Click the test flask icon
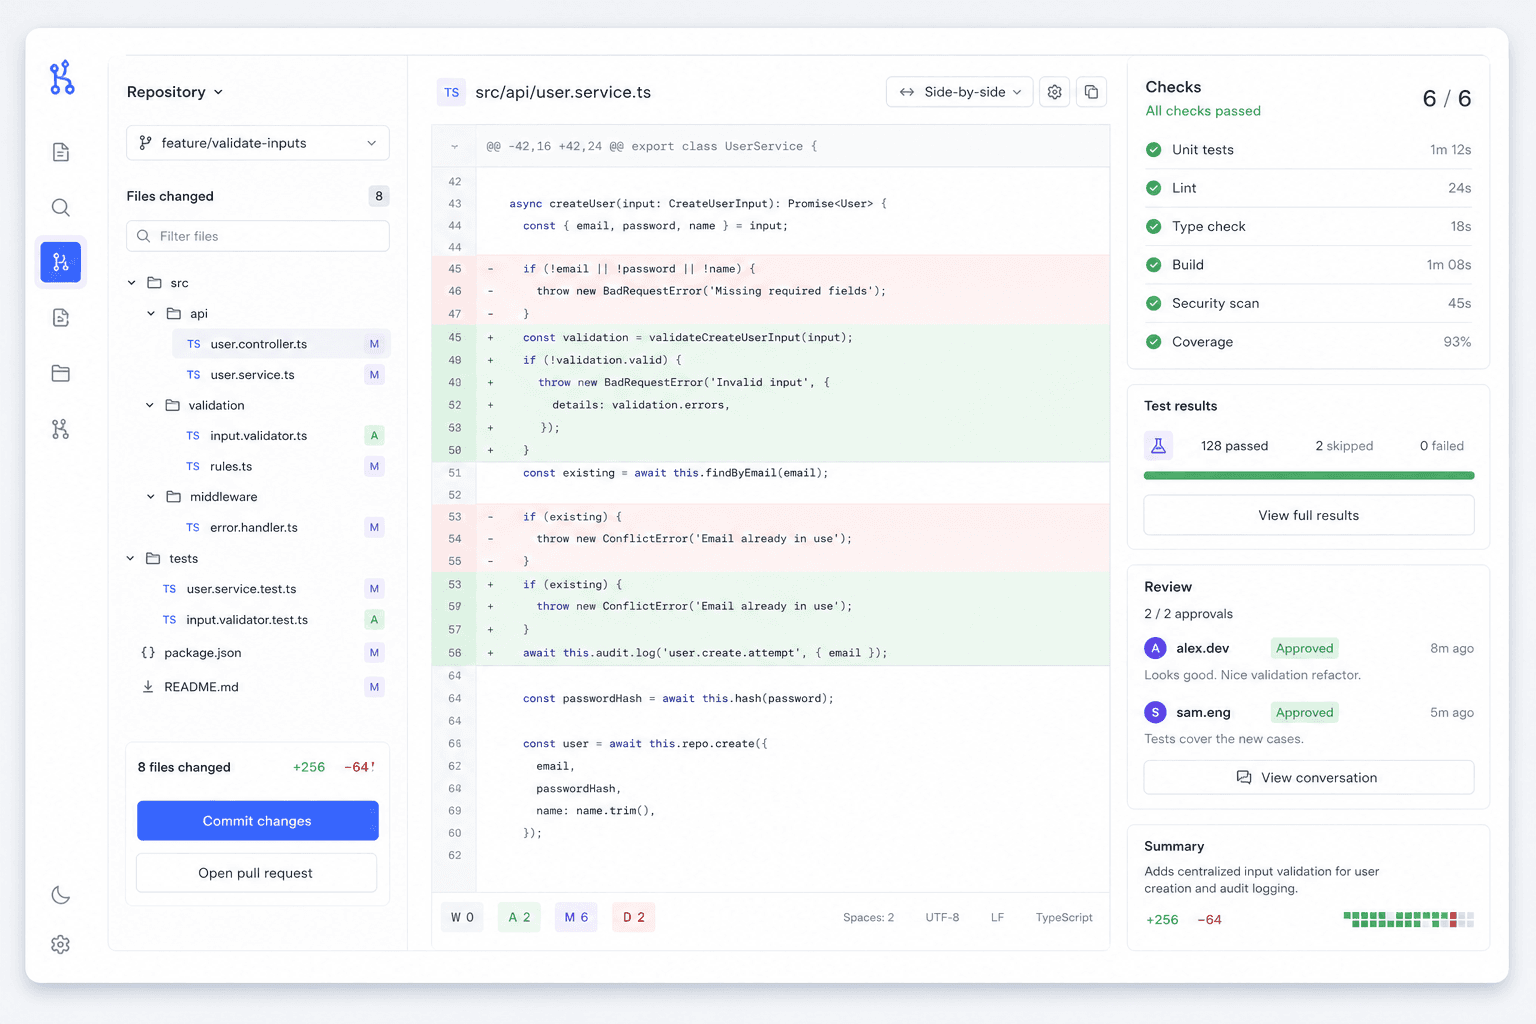1536x1024 pixels. point(1159,446)
